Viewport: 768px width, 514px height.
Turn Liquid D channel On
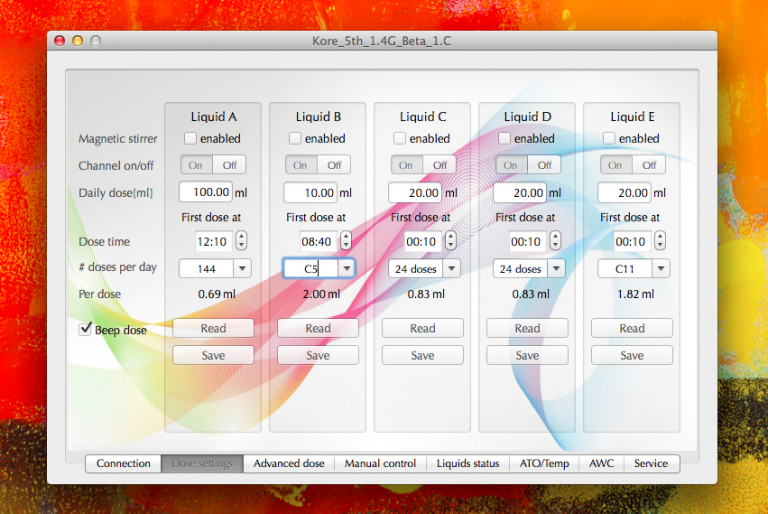[x=510, y=165]
